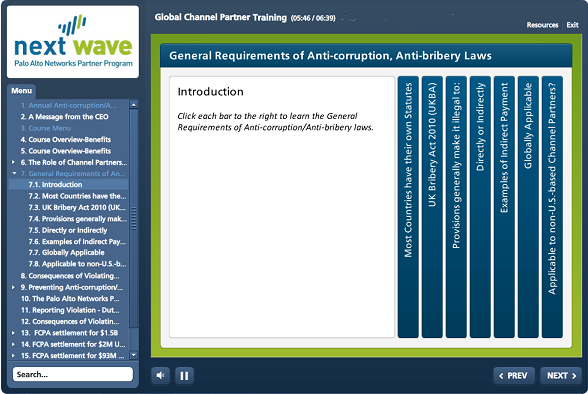The height and width of the screenshot is (394, 588).
Task: Click the menu scrollbar up arrow
Action: click(134, 105)
